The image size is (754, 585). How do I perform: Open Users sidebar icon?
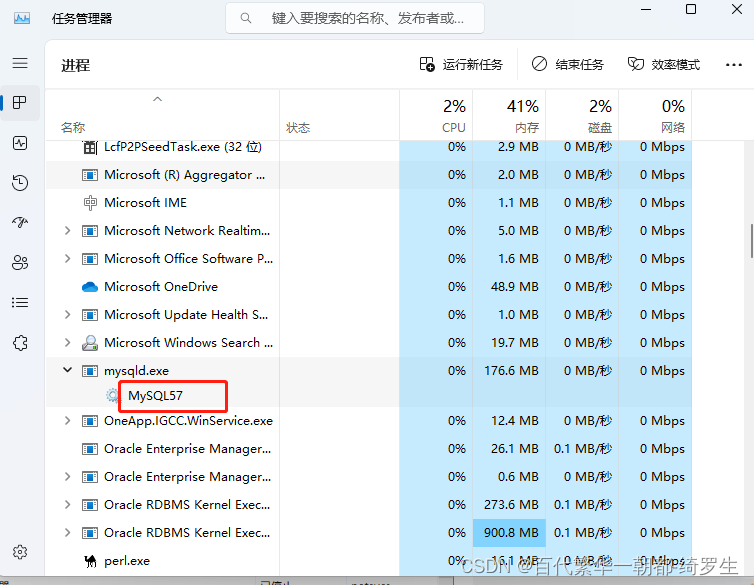[20, 262]
